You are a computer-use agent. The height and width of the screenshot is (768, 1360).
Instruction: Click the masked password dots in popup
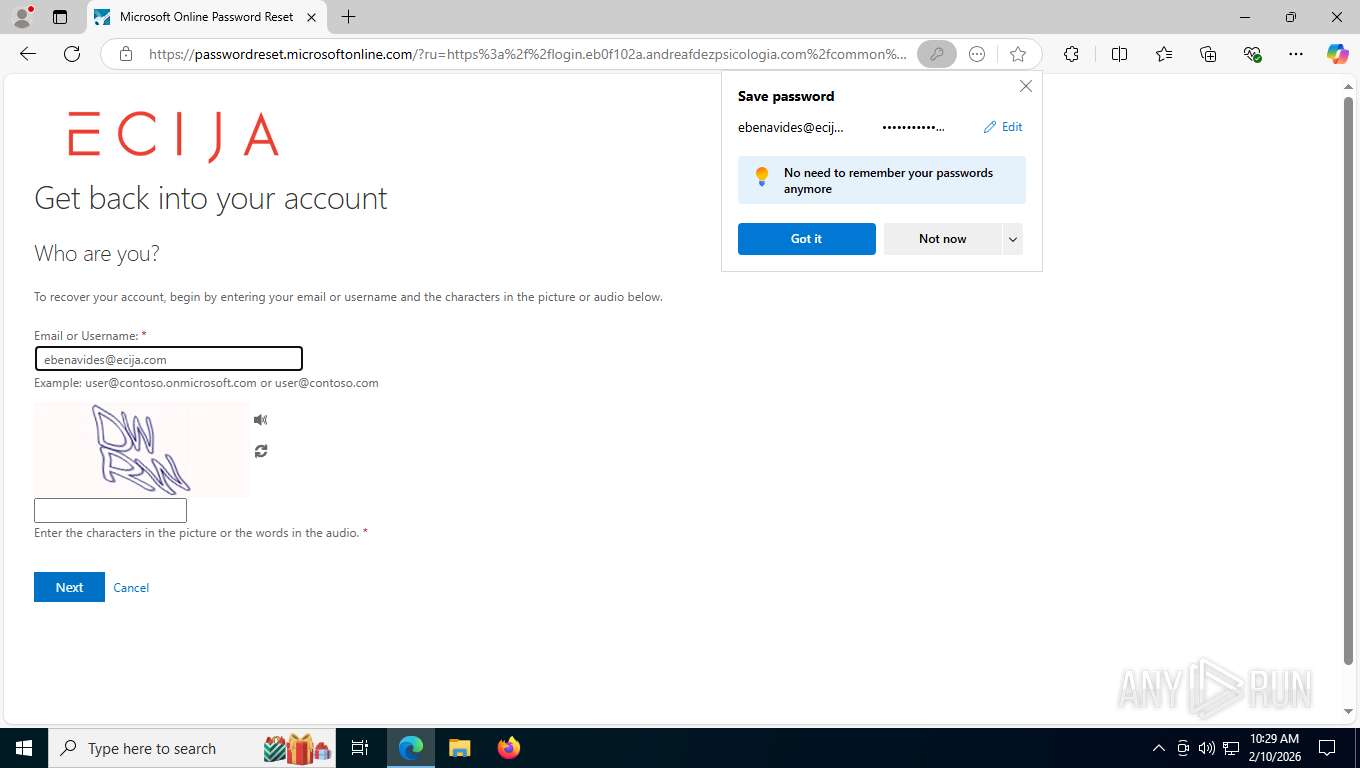point(913,127)
